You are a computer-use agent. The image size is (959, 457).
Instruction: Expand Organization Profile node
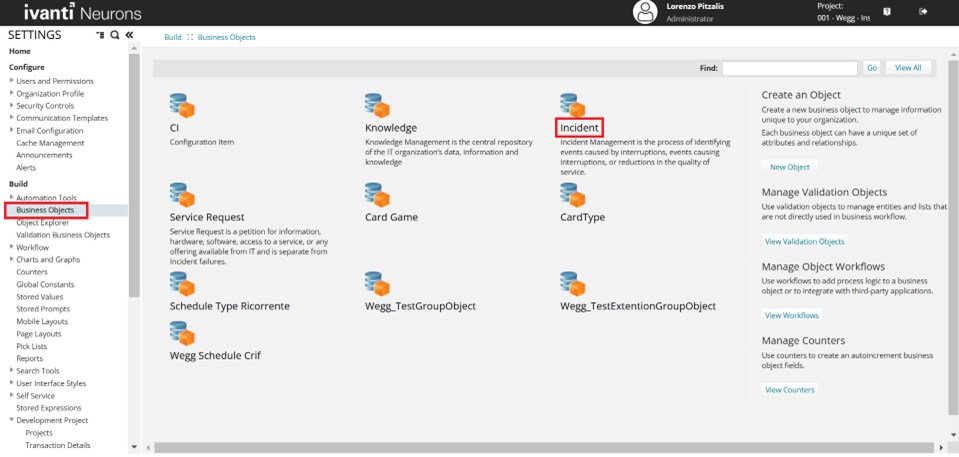12,94
